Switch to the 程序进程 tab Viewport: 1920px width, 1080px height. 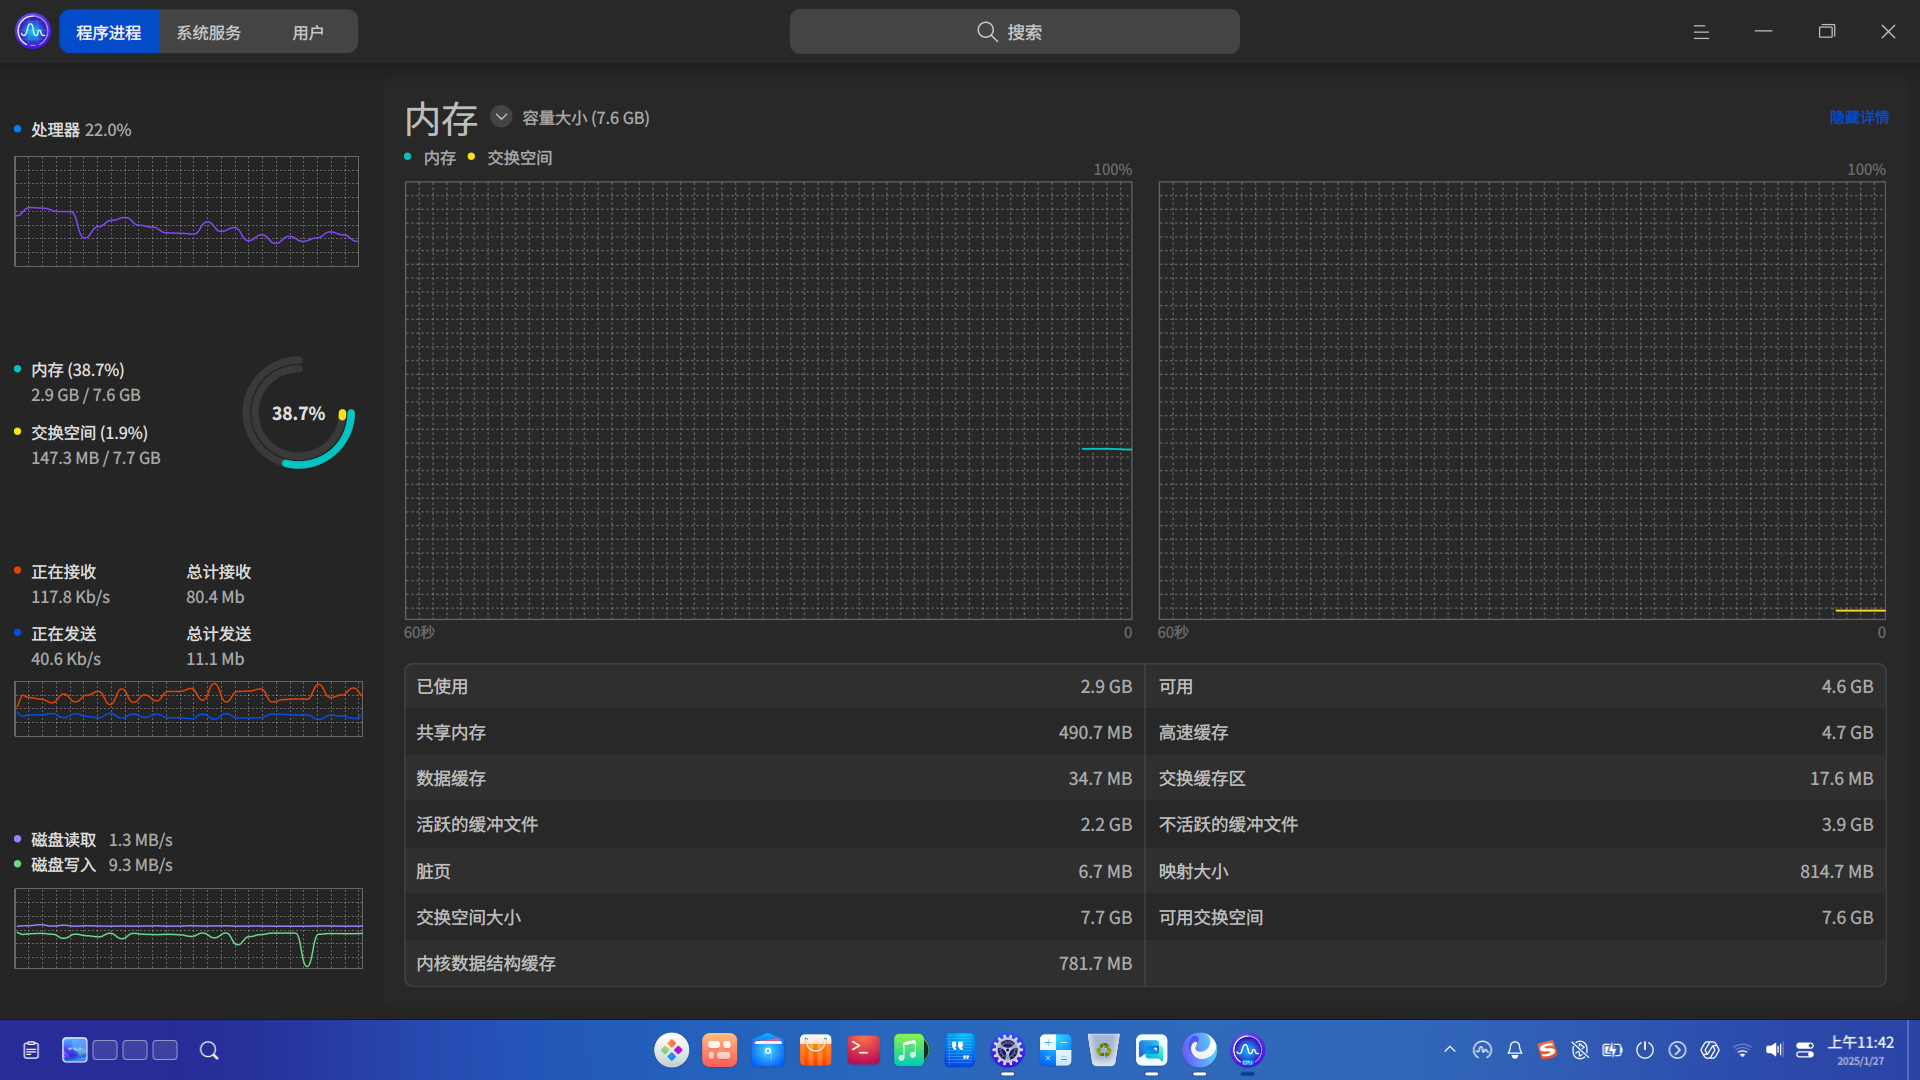(x=109, y=32)
